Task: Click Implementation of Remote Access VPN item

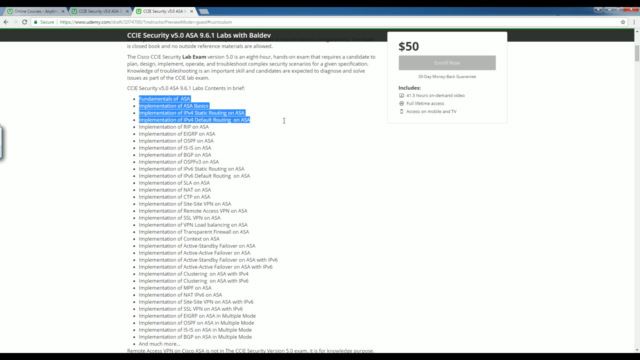Action: (x=193, y=211)
